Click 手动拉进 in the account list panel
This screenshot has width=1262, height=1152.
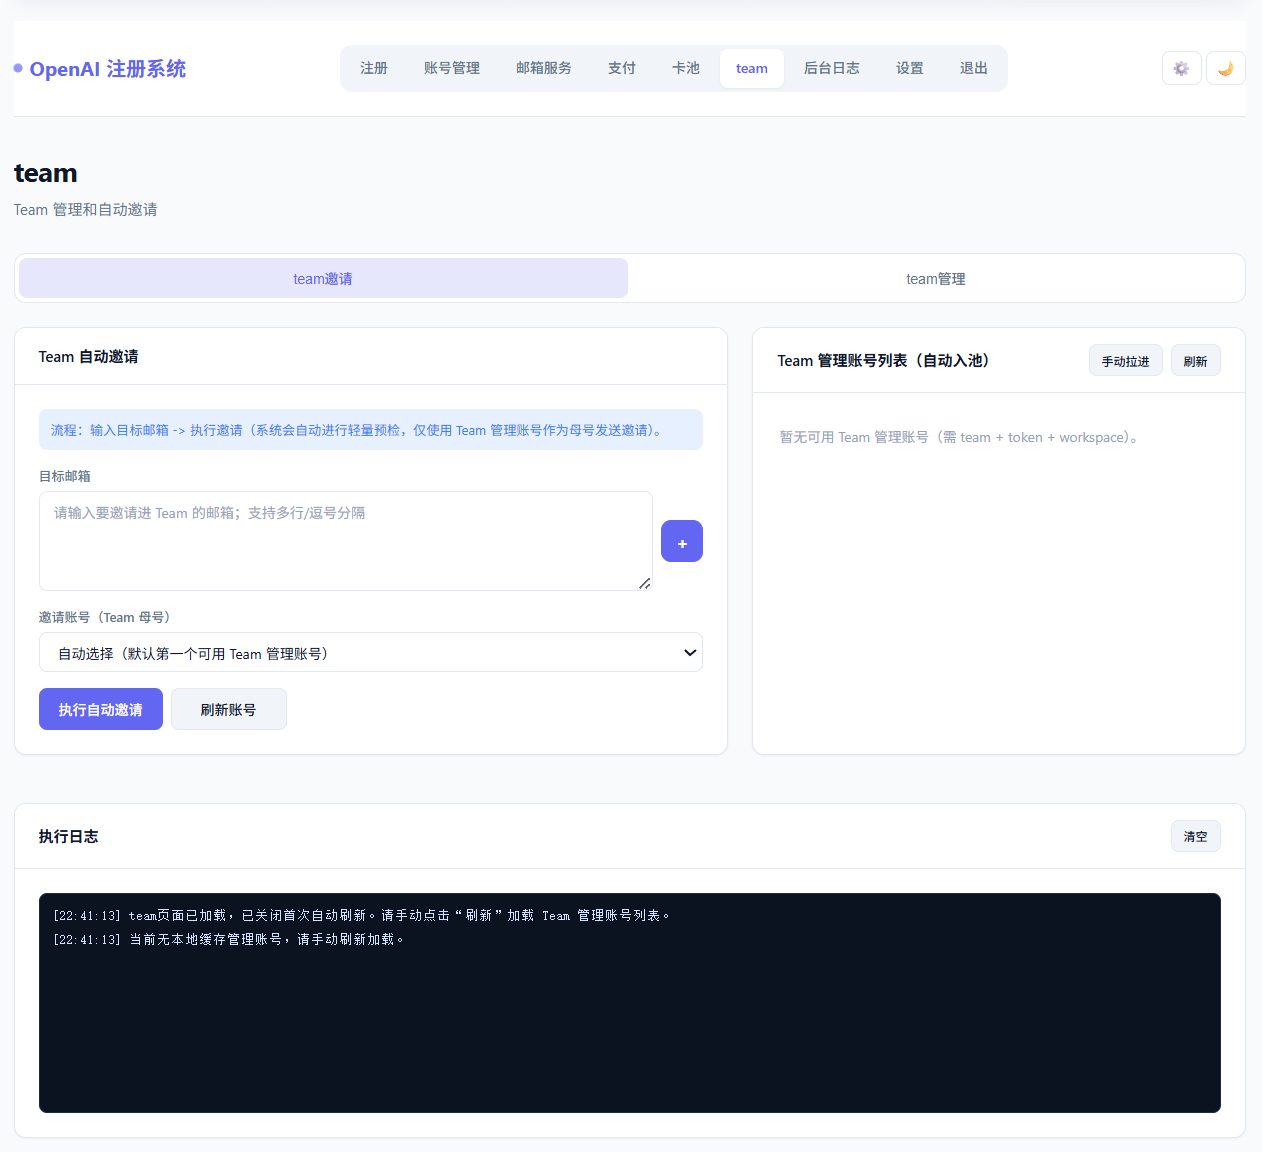(1126, 360)
